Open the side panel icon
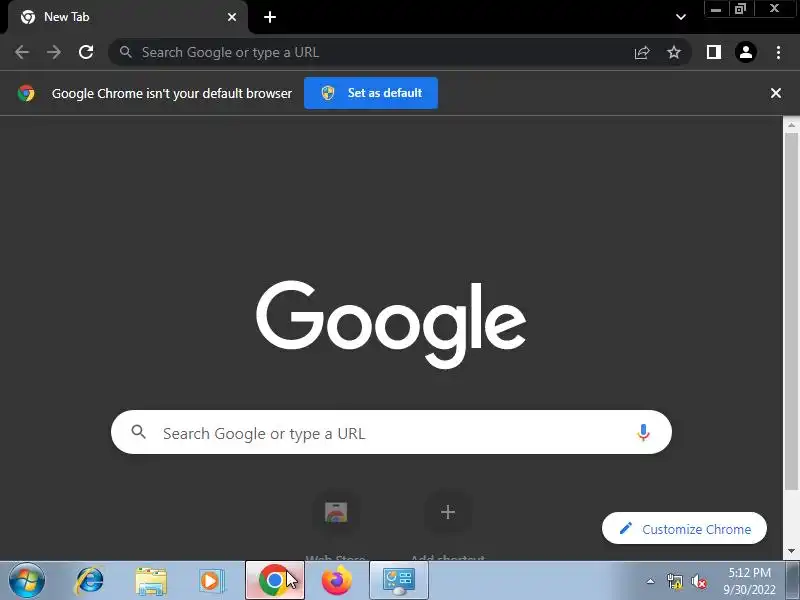 click(x=714, y=52)
